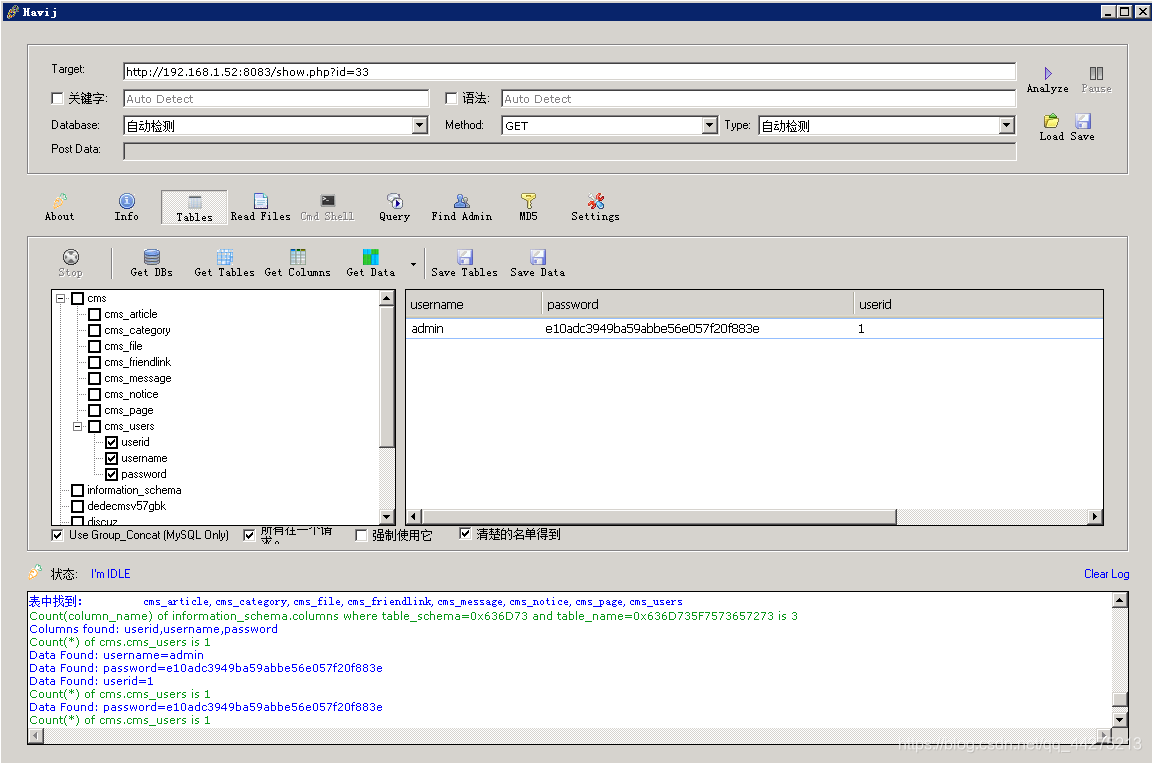The width and height of the screenshot is (1152, 763).
Task: Toggle the 清楚的名单得到 checkbox
Action: click(465, 534)
